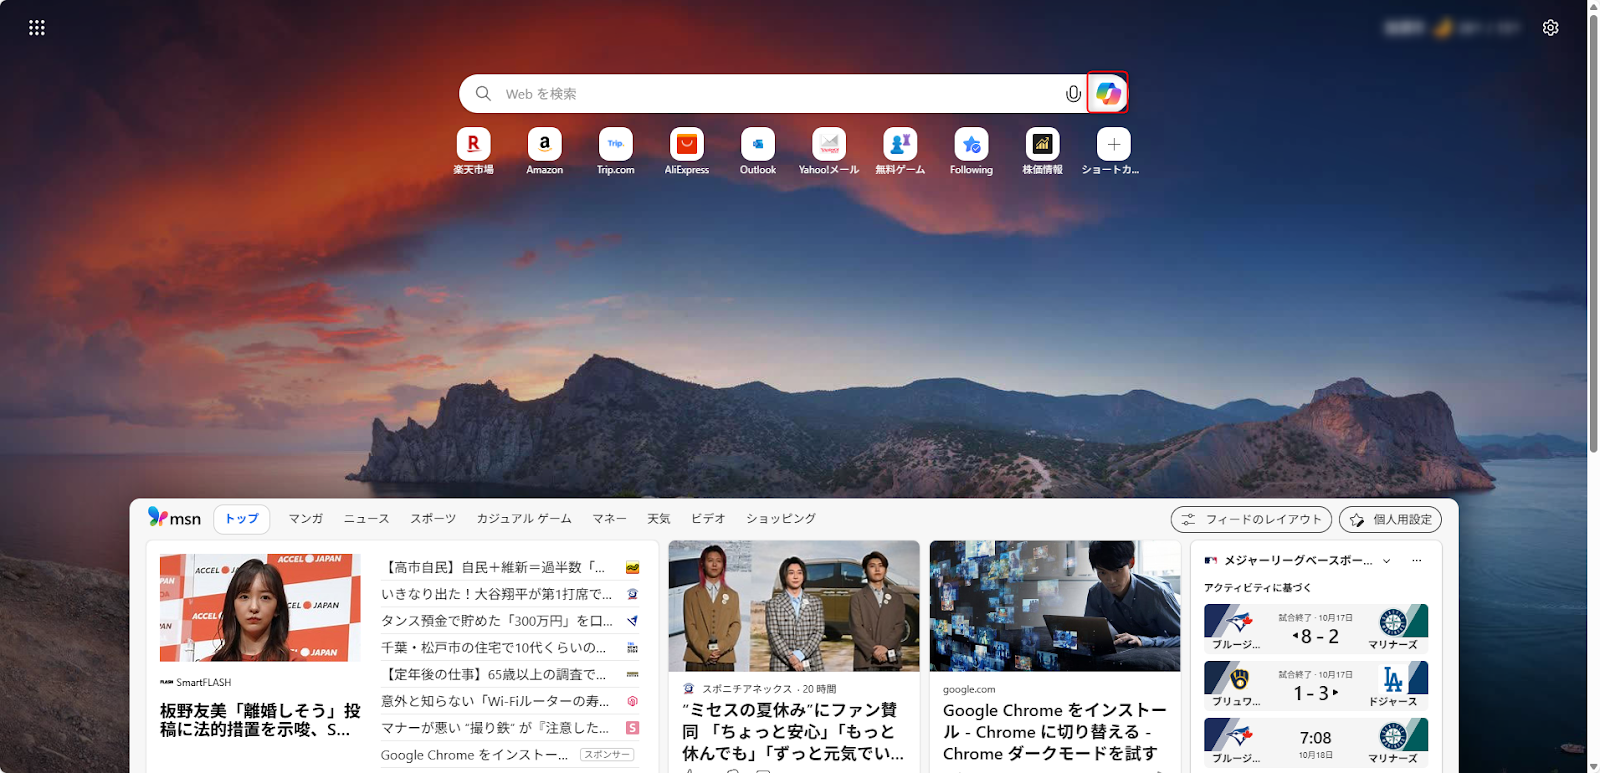Launch the Outlook shortcut
The width and height of the screenshot is (1600, 773).
757,145
